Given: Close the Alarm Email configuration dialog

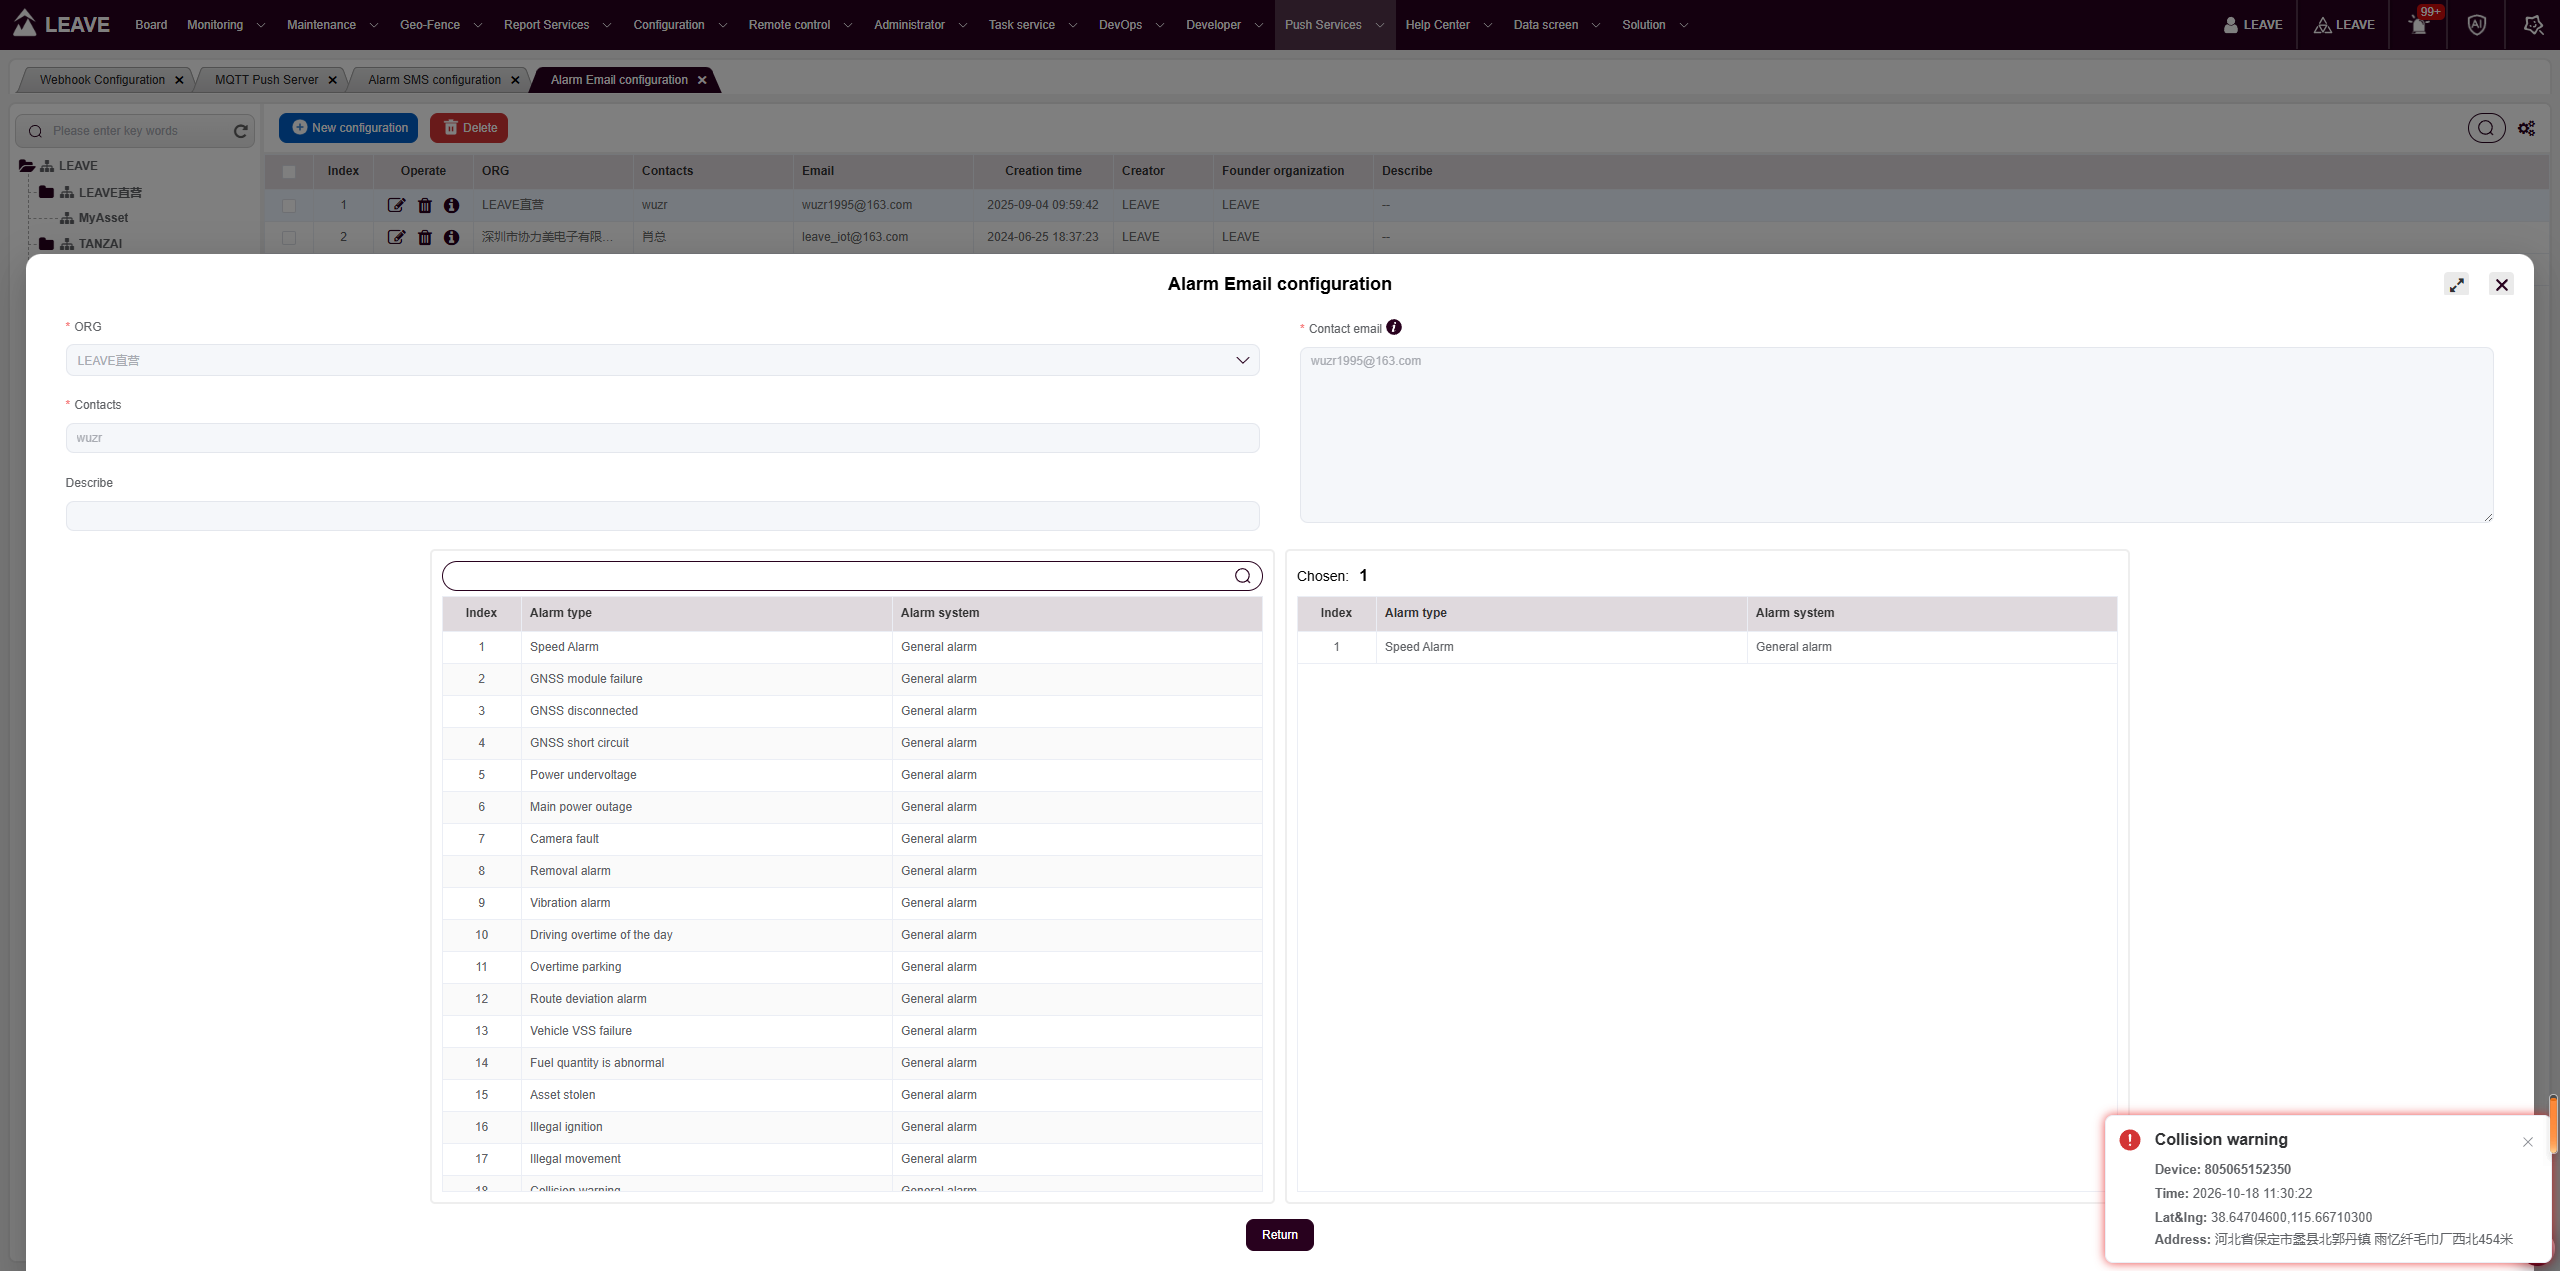Looking at the screenshot, I should tap(2502, 285).
